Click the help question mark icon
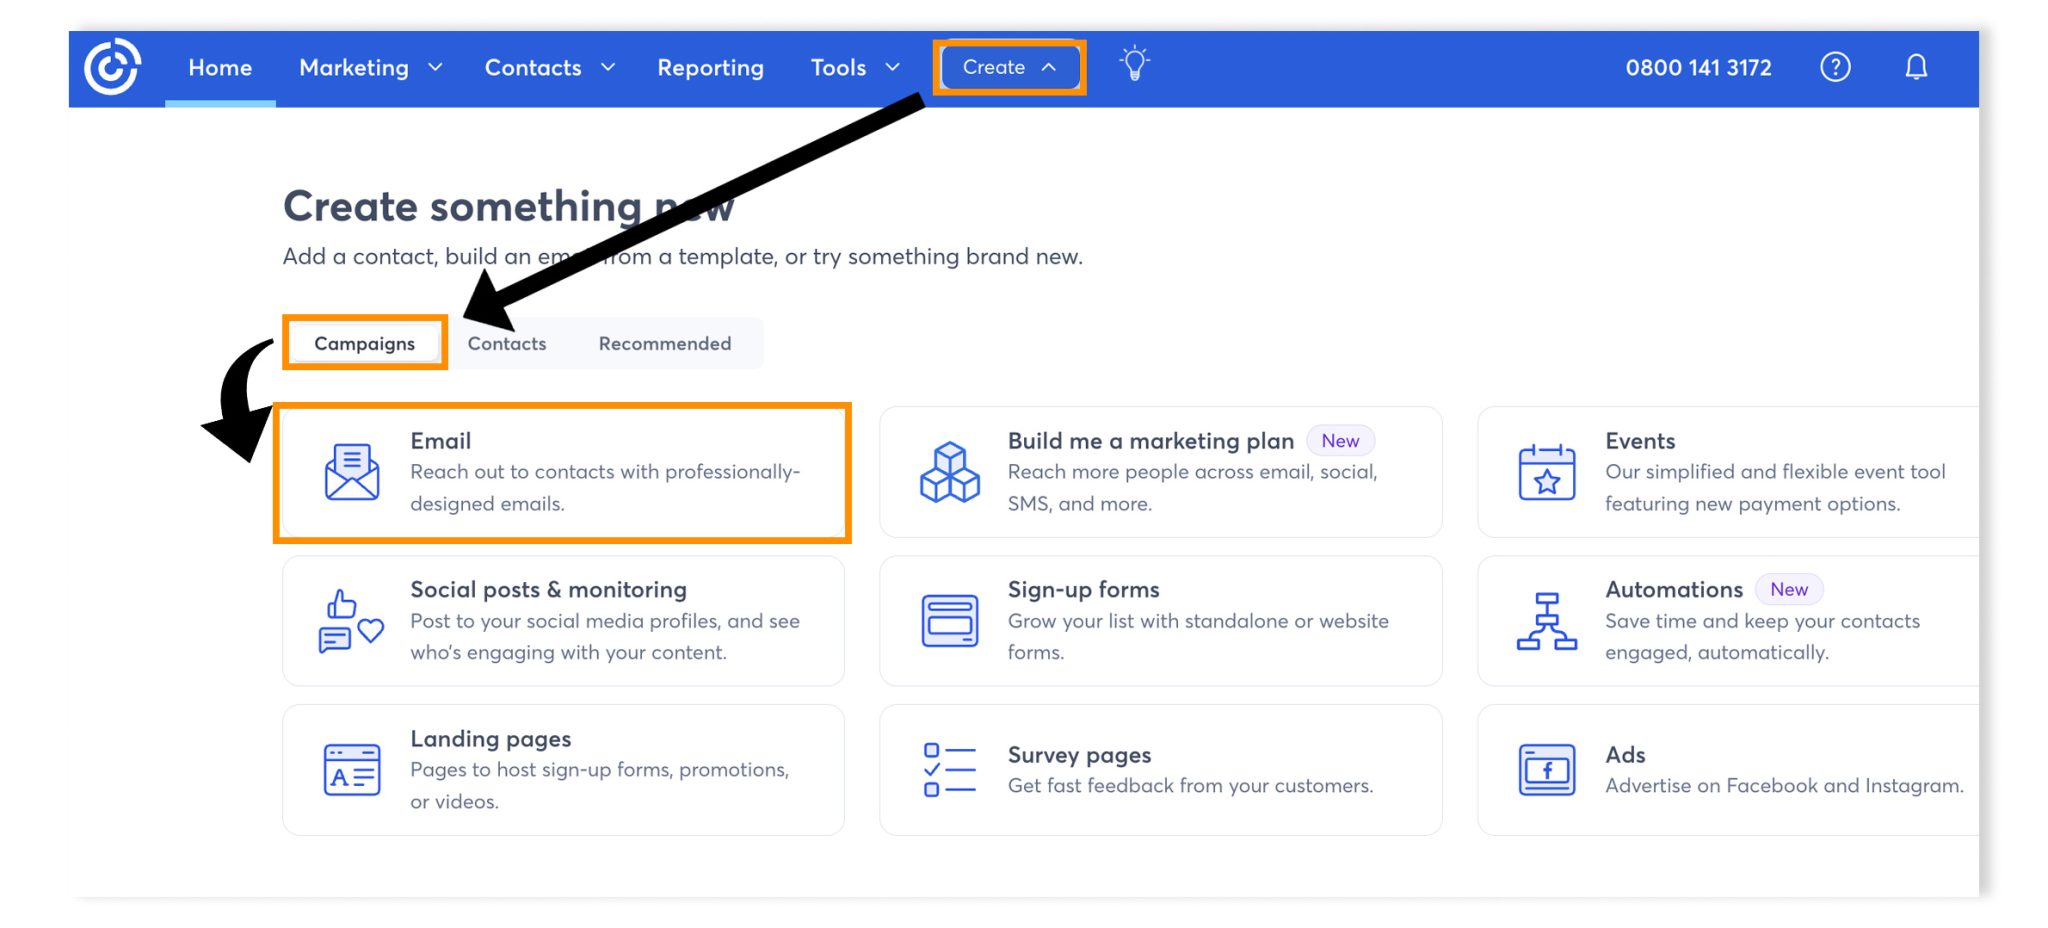2048x928 pixels. pos(1836,67)
